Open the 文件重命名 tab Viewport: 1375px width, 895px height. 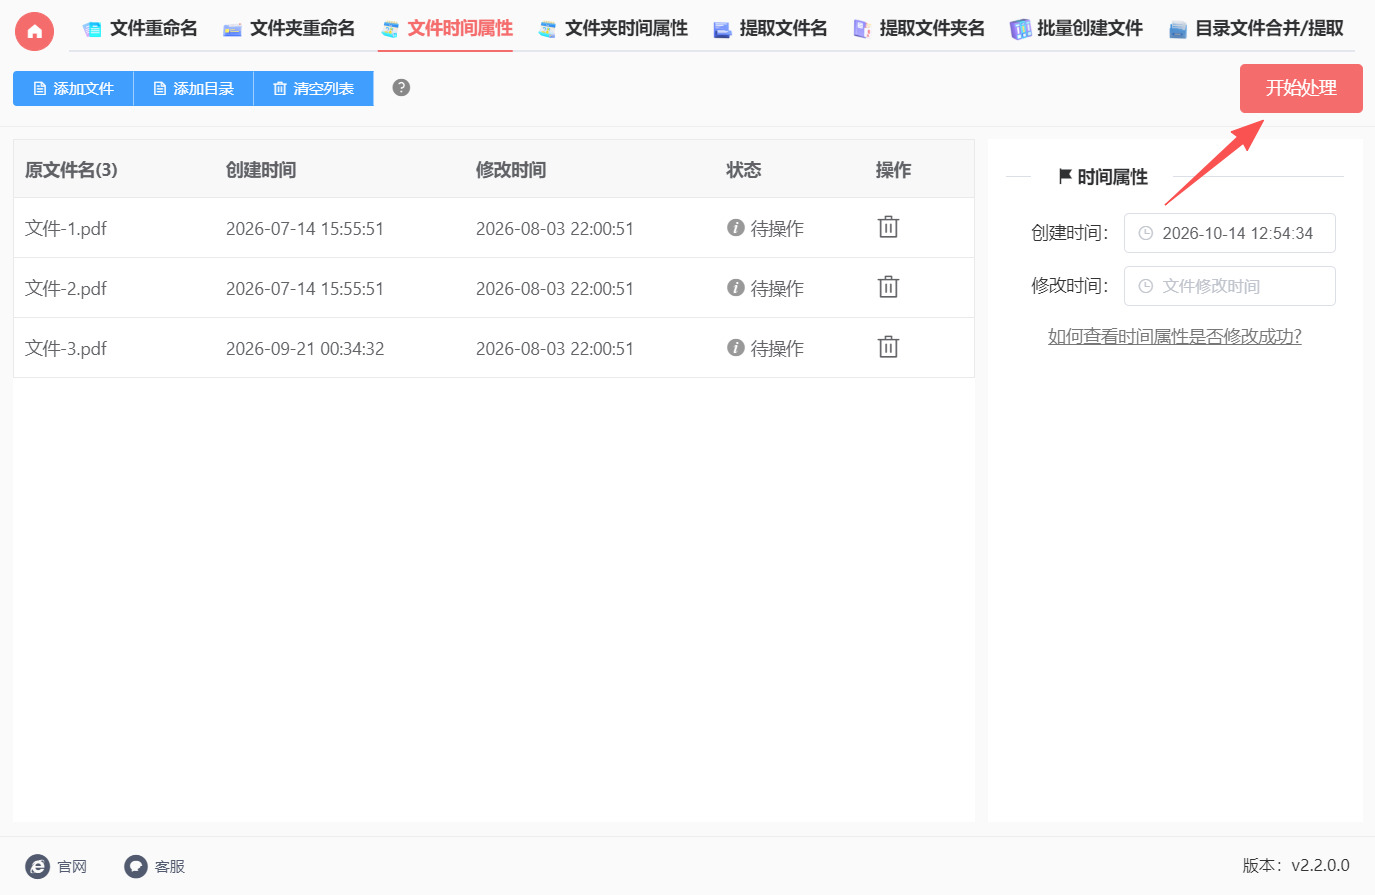(140, 29)
